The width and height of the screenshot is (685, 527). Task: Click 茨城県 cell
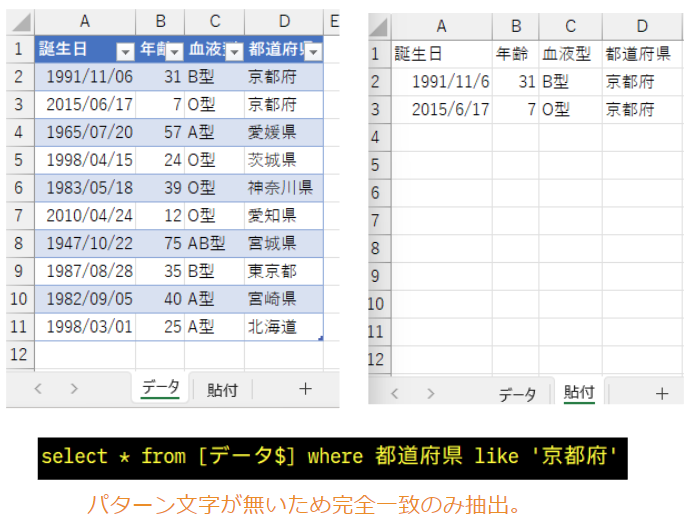pos(284,160)
